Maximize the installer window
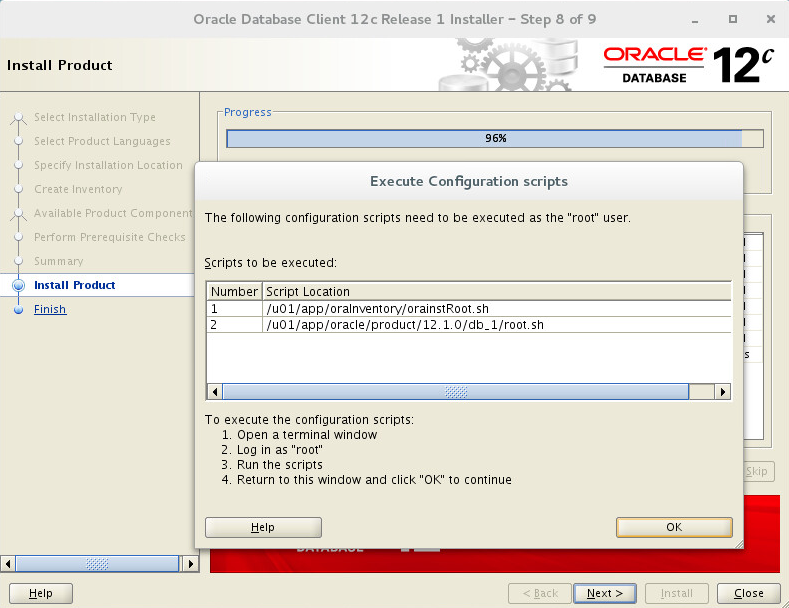 click(x=733, y=19)
